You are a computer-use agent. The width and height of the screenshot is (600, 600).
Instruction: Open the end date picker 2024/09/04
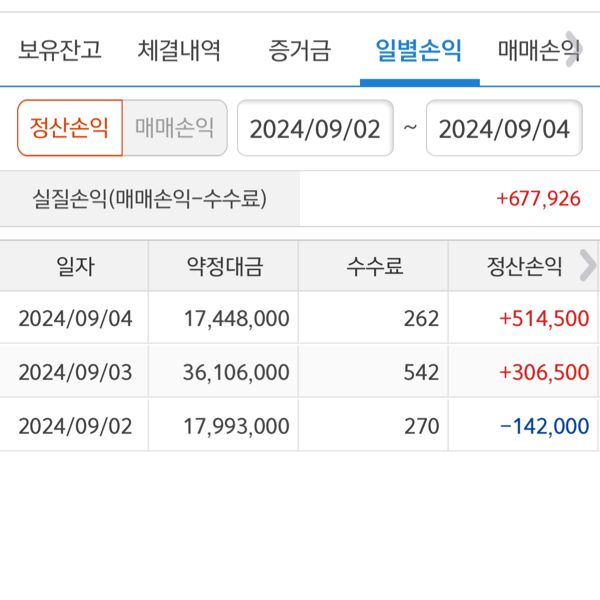(x=504, y=129)
